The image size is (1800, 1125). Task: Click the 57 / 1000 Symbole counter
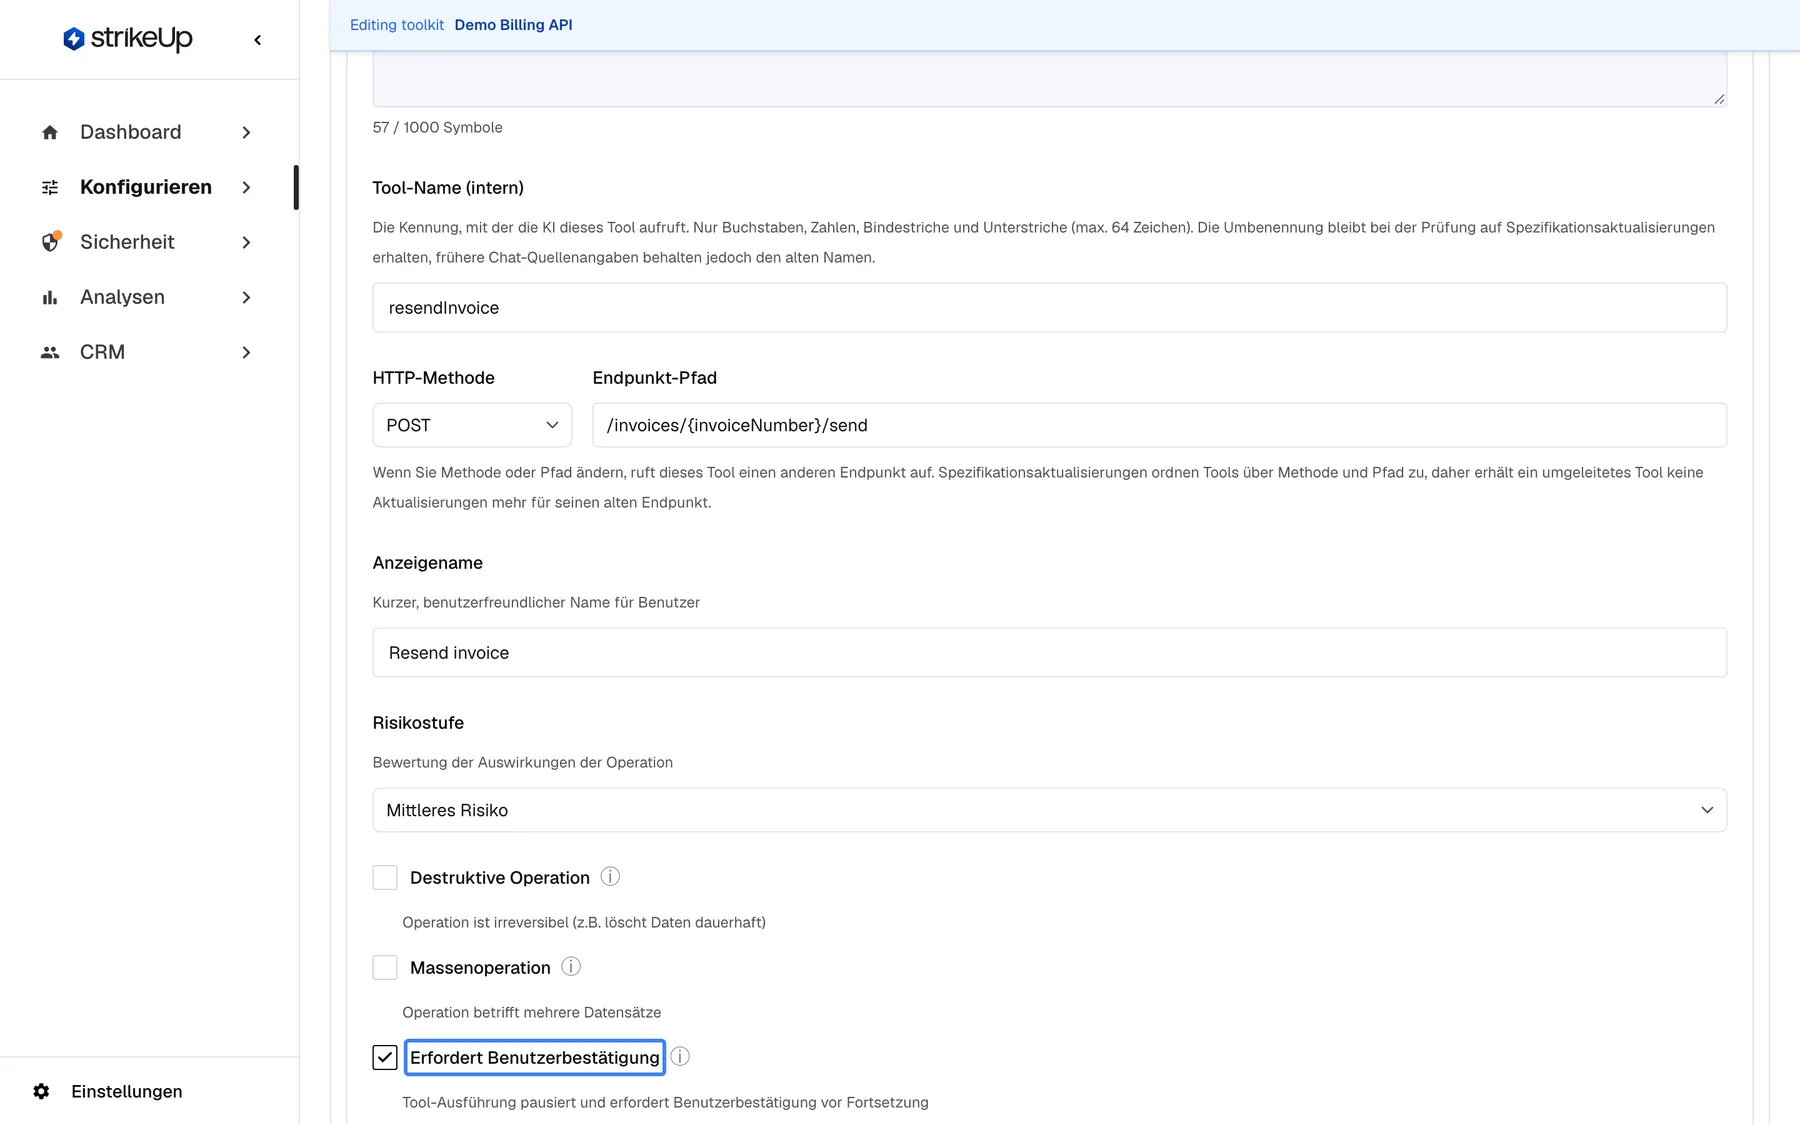(438, 127)
